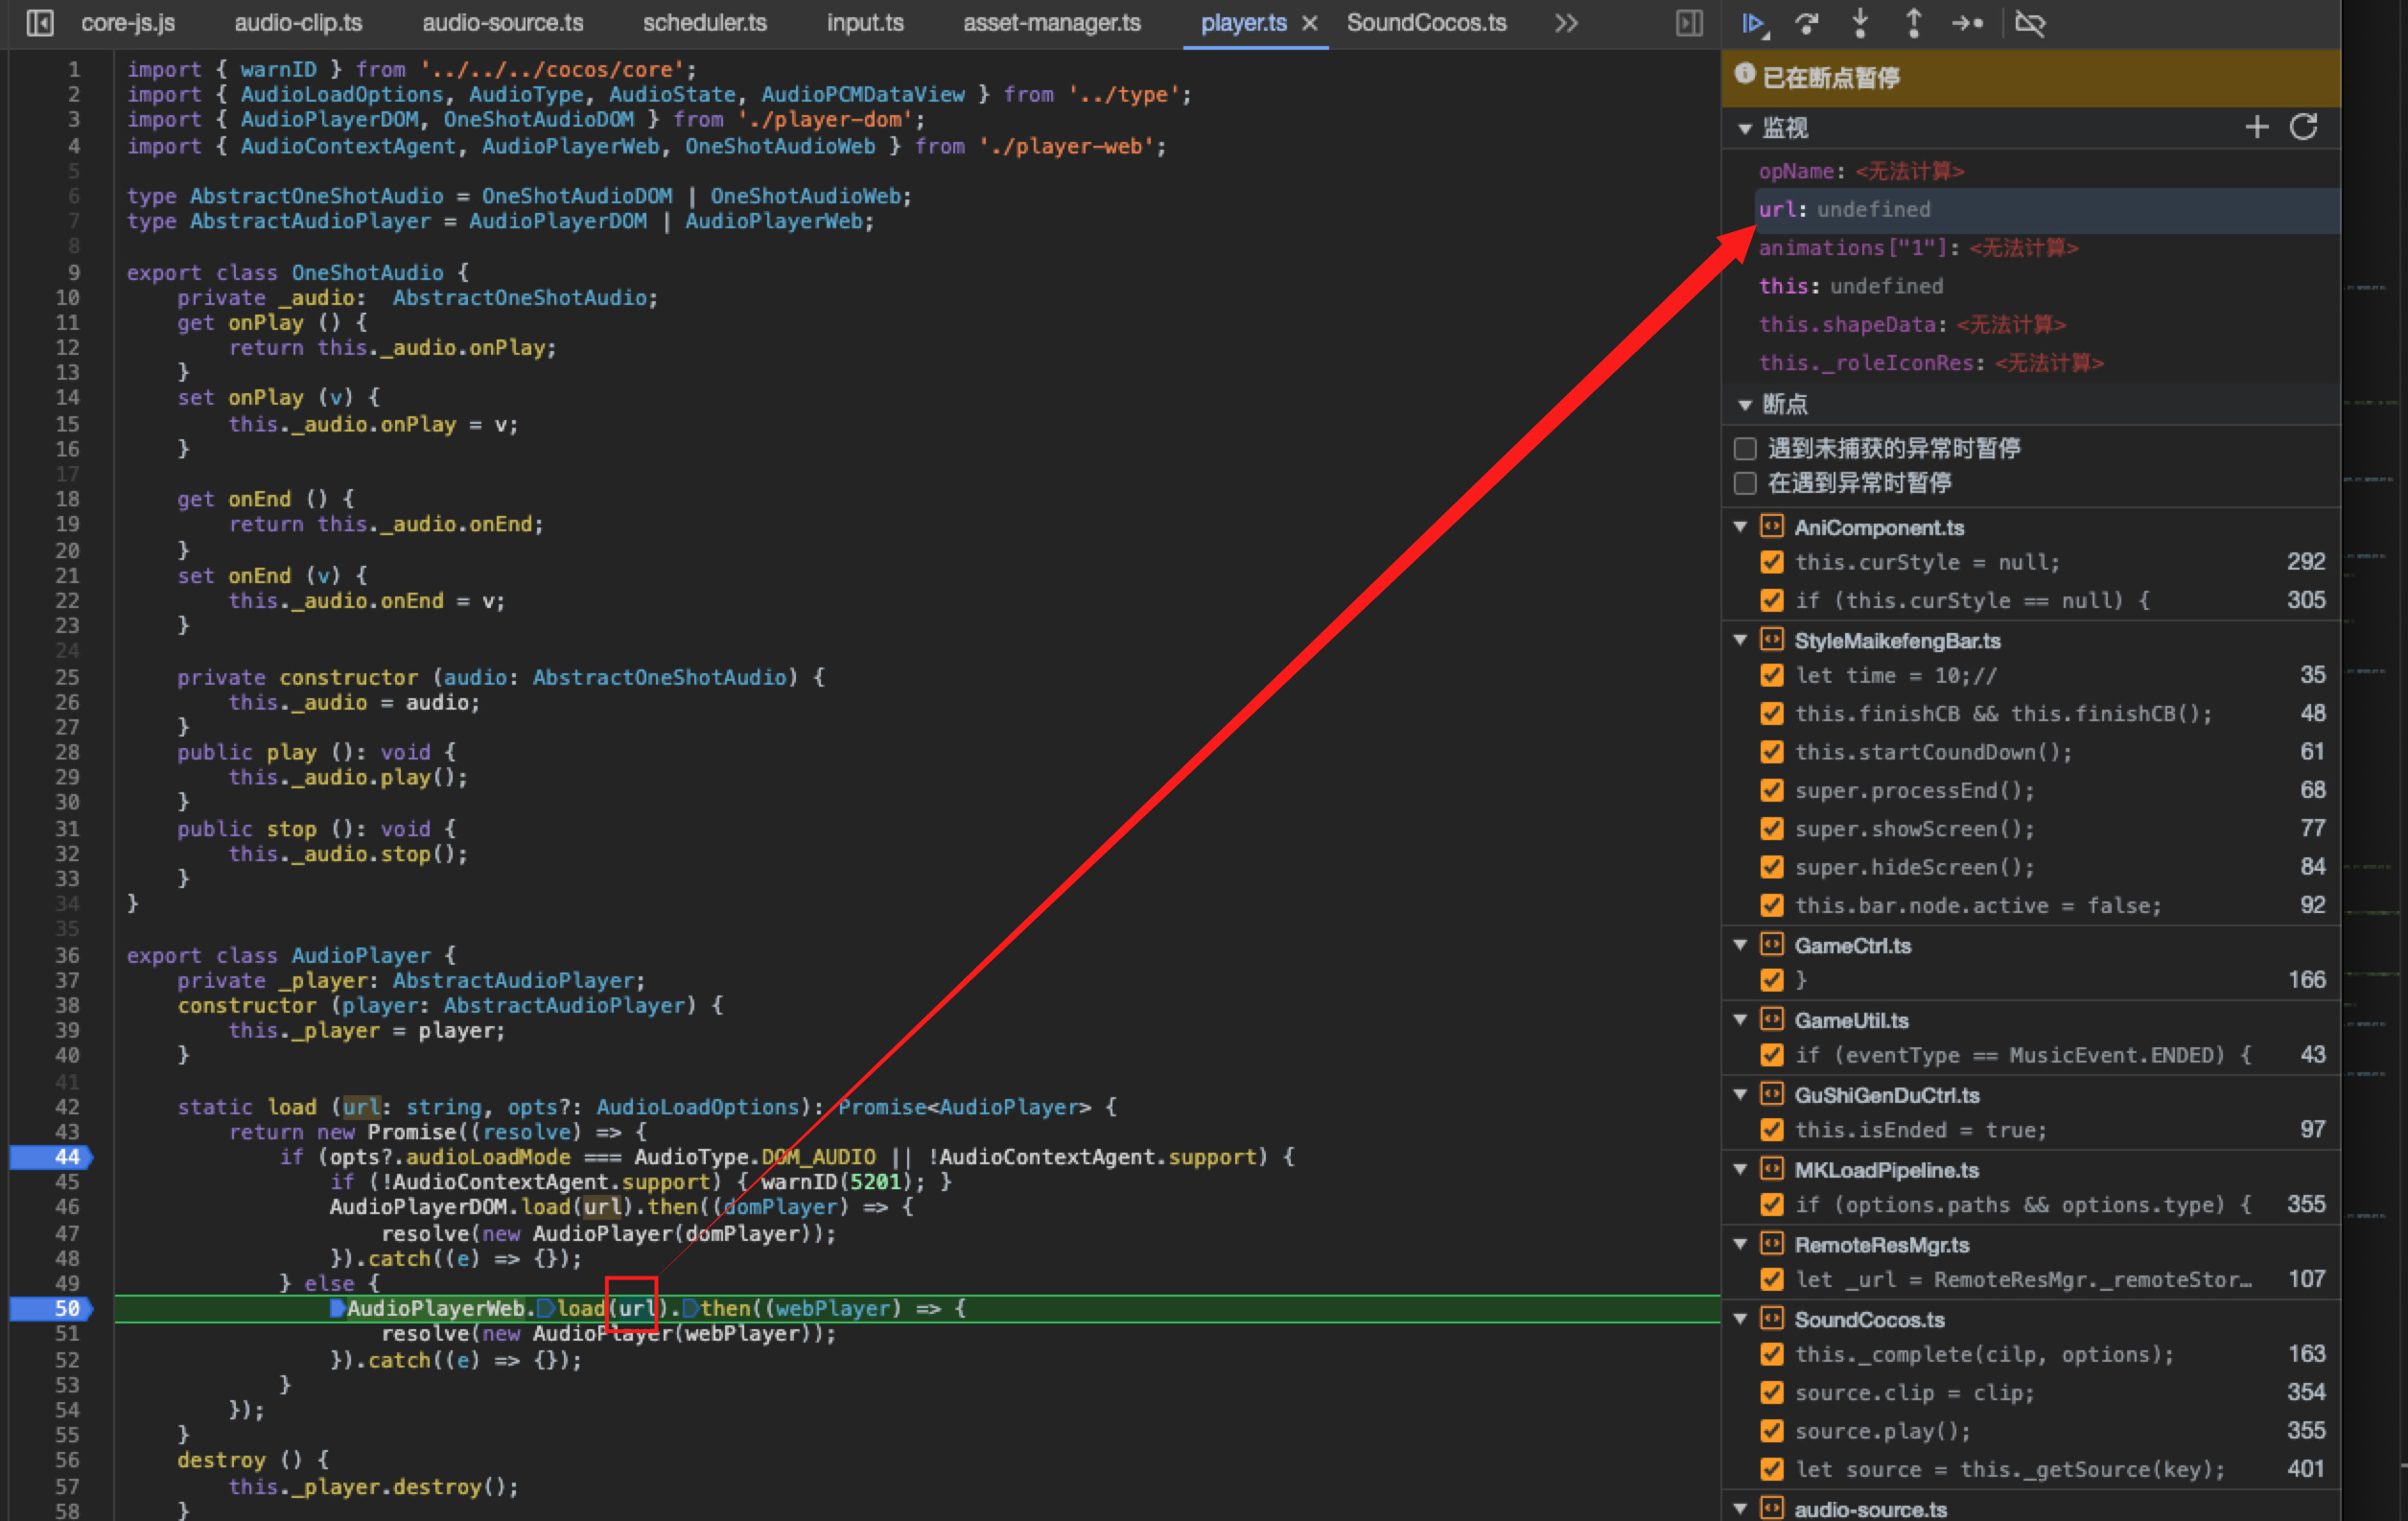This screenshot has height=1521, width=2408.
Task: Close the player.ts tab
Action: tap(1309, 23)
